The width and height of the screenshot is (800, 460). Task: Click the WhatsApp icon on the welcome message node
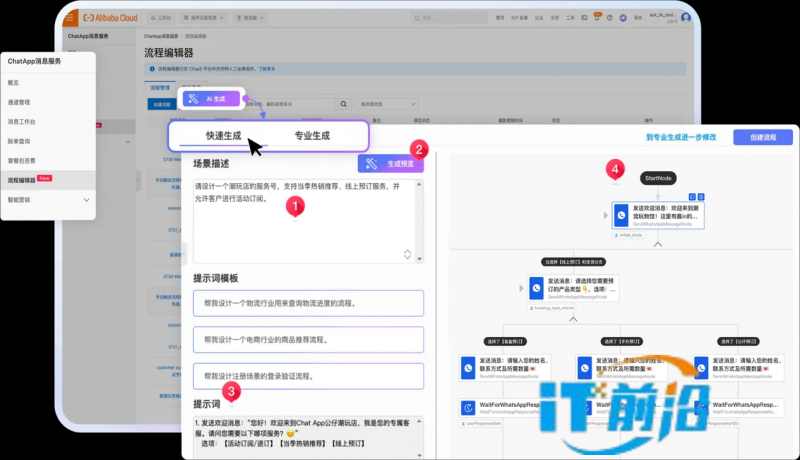[x=622, y=214]
